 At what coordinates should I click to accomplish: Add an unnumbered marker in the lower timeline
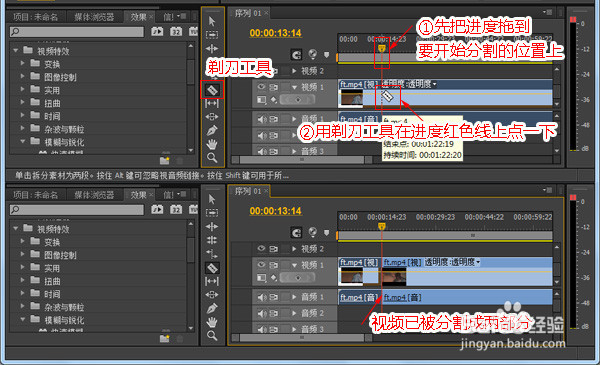click(326, 233)
